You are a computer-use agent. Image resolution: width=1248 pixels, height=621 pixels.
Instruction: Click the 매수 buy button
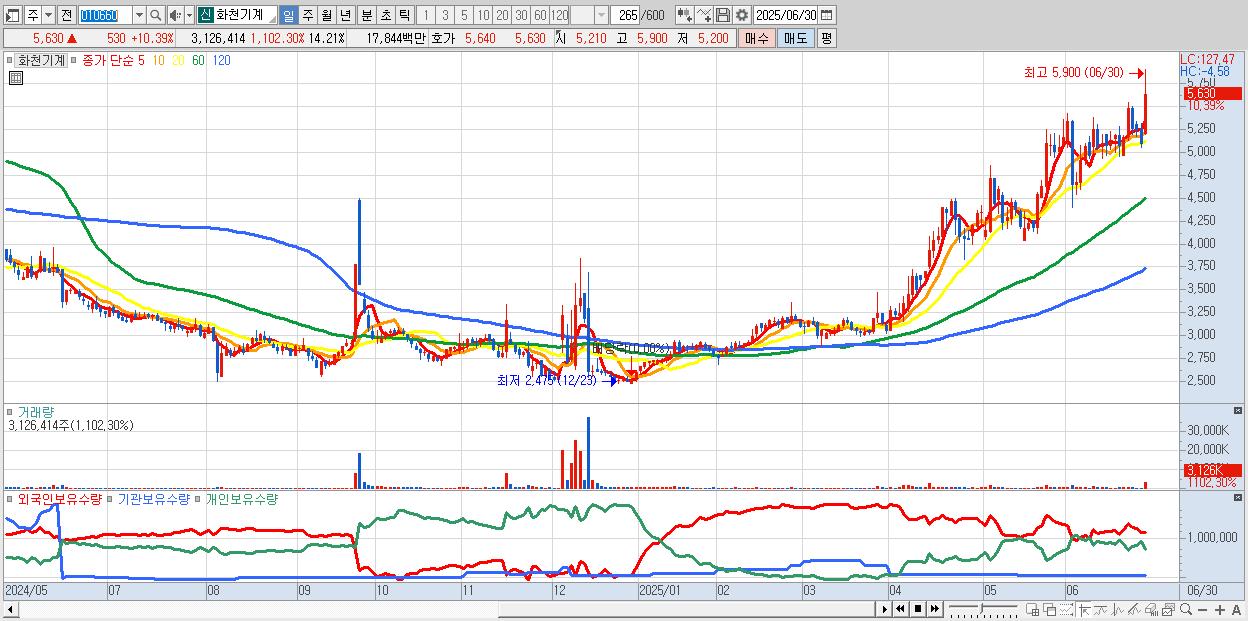tap(756, 38)
